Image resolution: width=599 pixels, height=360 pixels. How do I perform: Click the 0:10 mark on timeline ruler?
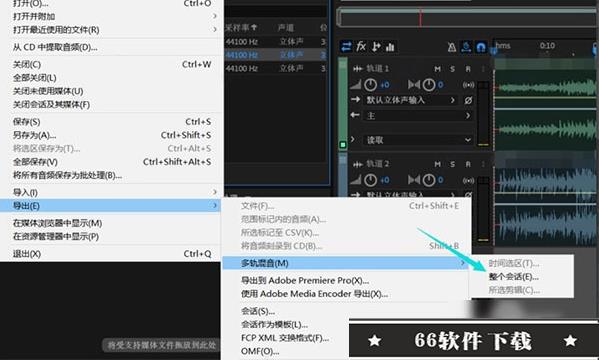pos(547,45)
